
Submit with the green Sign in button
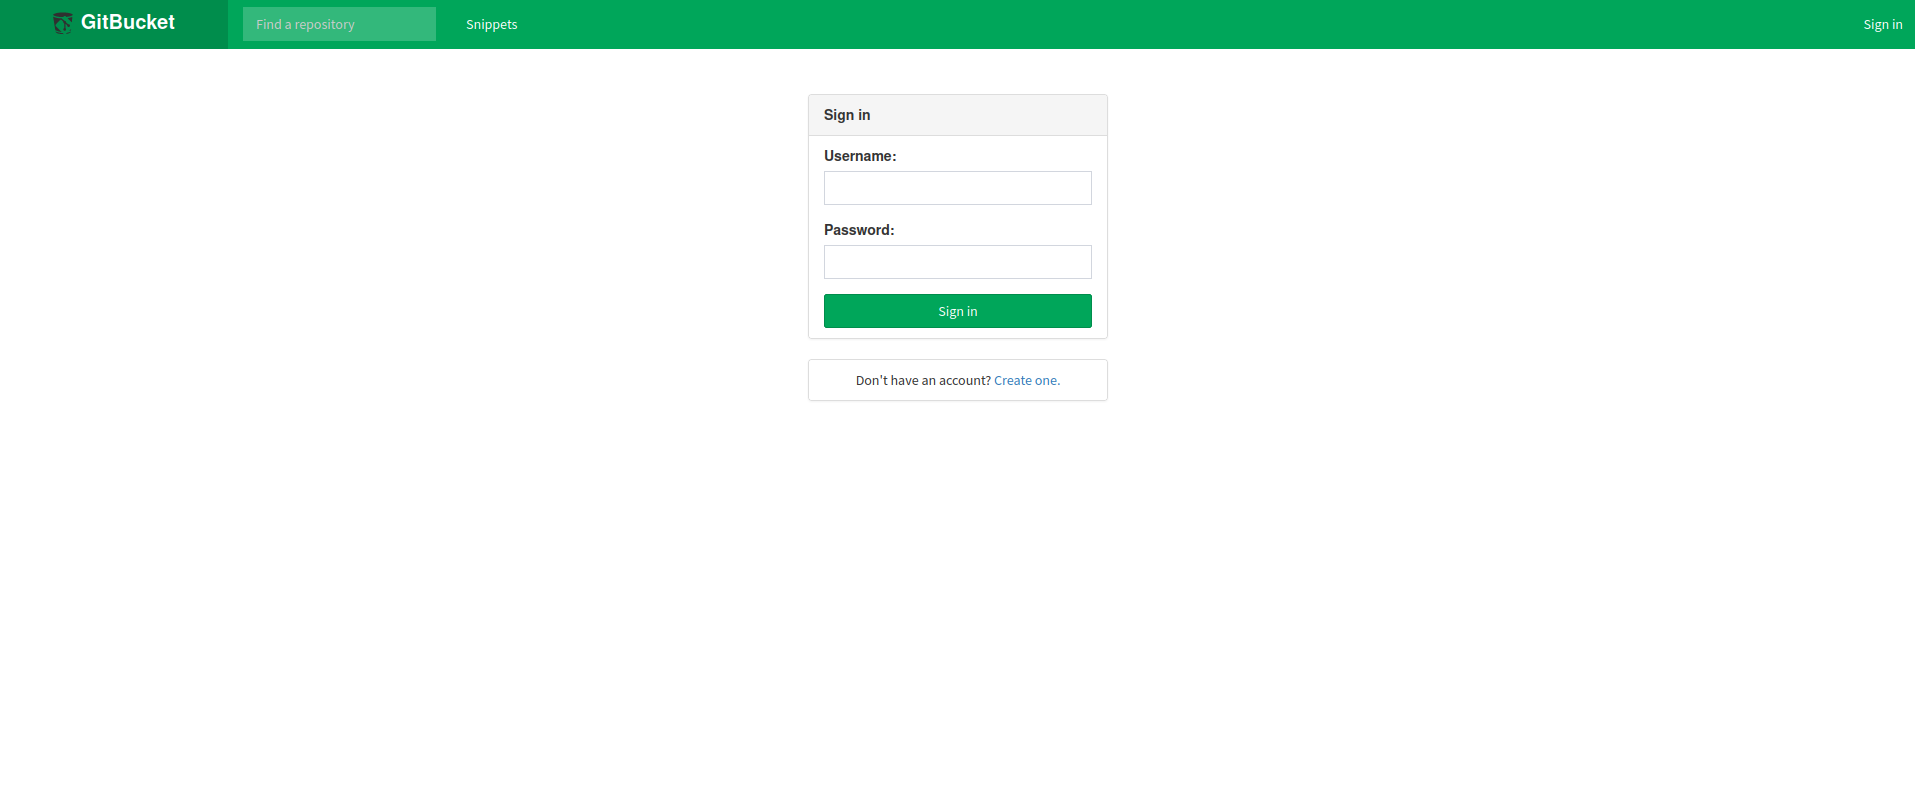(957, 311)
